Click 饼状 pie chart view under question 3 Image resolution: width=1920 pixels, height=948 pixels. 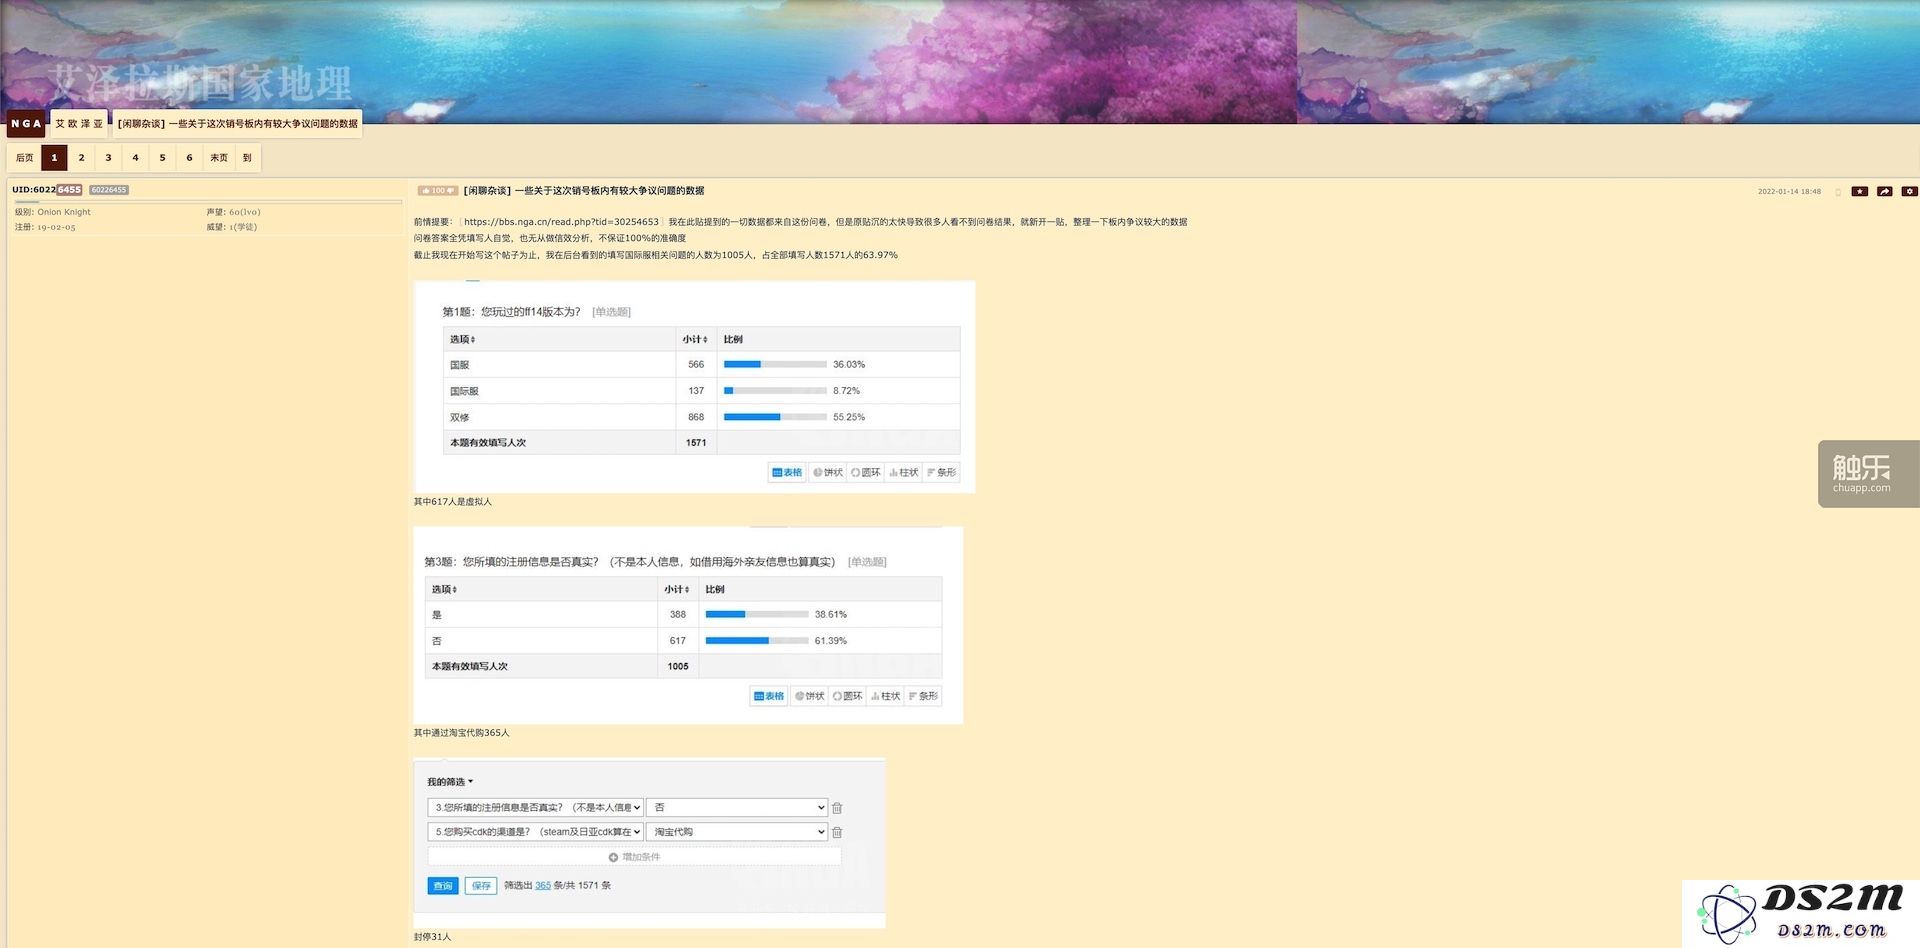click(810, 696)
